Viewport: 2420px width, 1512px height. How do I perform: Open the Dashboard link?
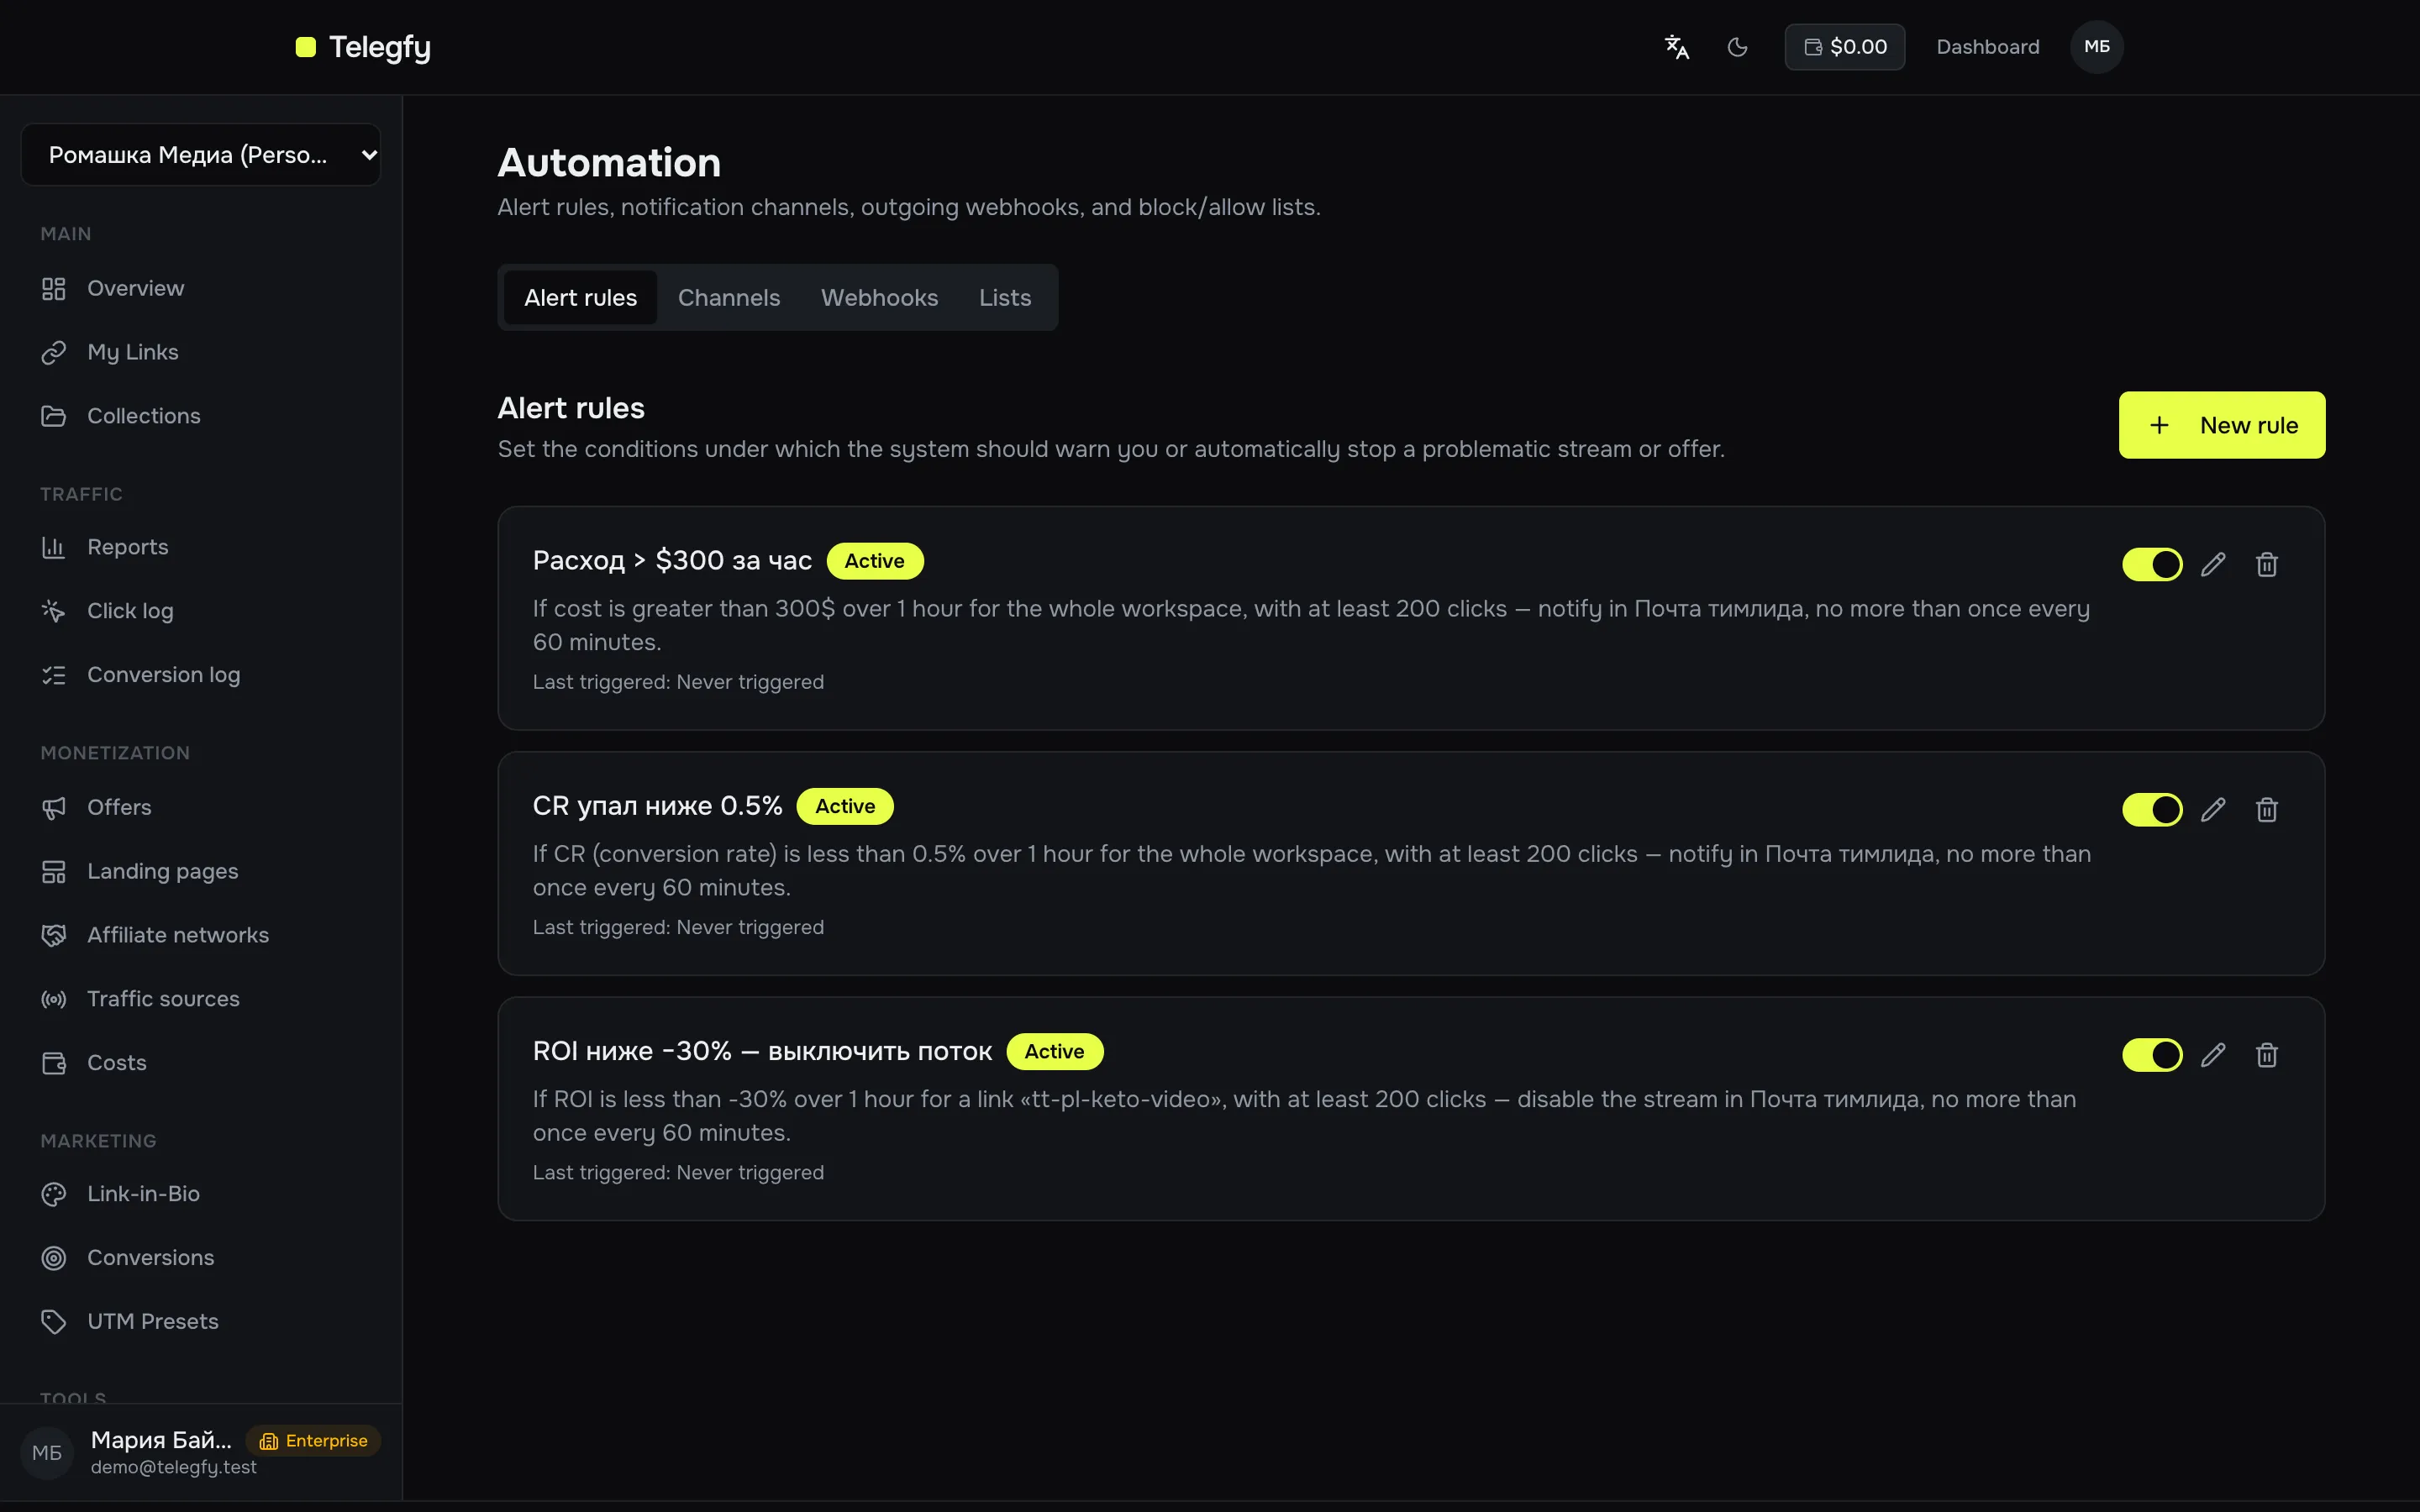coord(1987,47)
